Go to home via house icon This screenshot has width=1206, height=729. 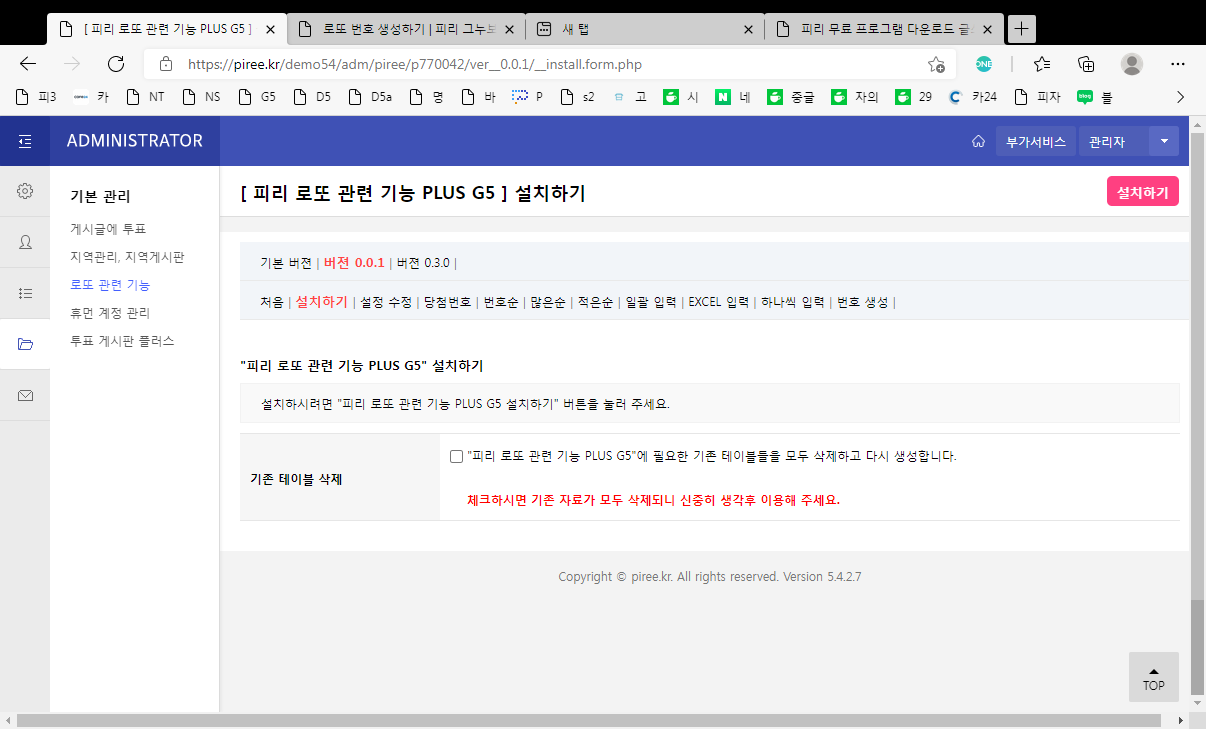978,142
